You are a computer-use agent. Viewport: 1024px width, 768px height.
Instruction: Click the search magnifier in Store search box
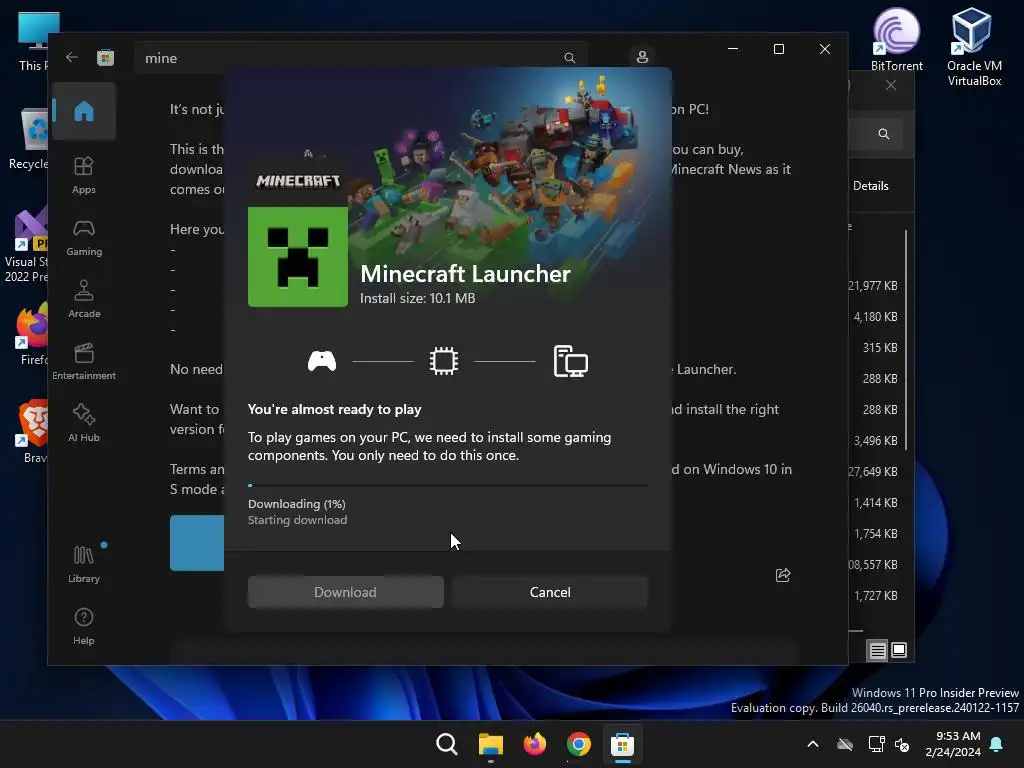[x=569, y=58]
